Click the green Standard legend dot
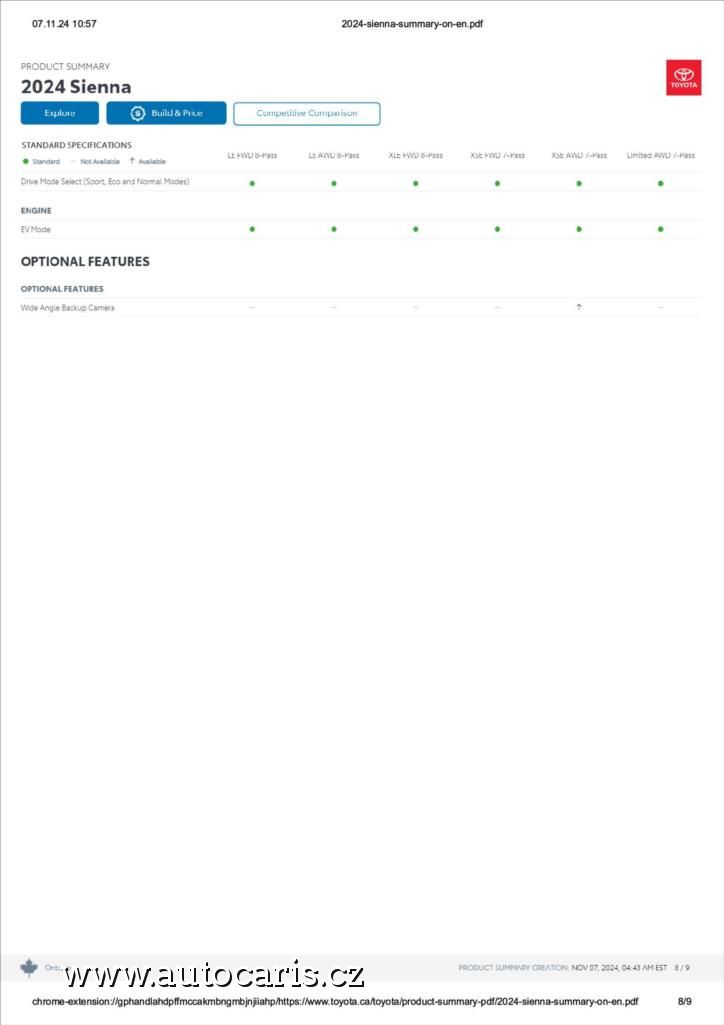The height and width of the screenshot is (1025, 724). pyautogui.click(x=25, y=161)
